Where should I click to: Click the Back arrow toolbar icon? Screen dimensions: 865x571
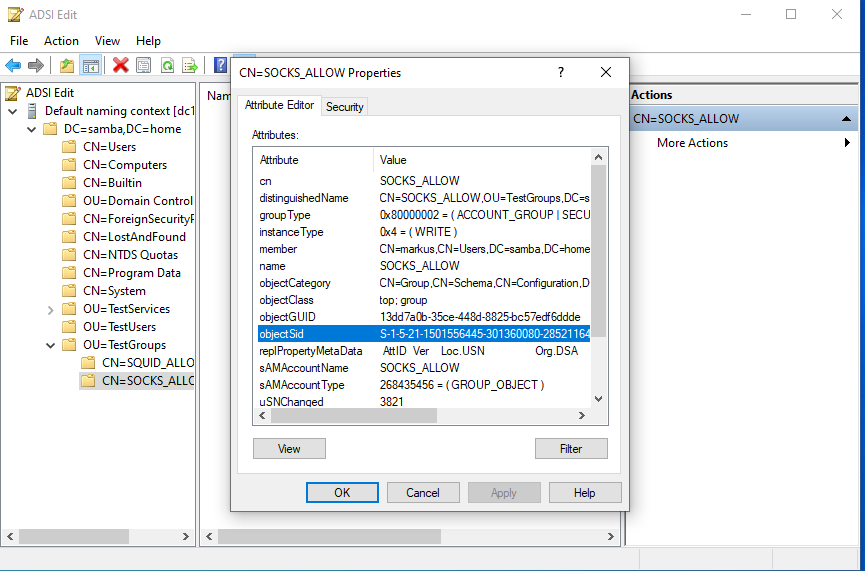(13, 66)
